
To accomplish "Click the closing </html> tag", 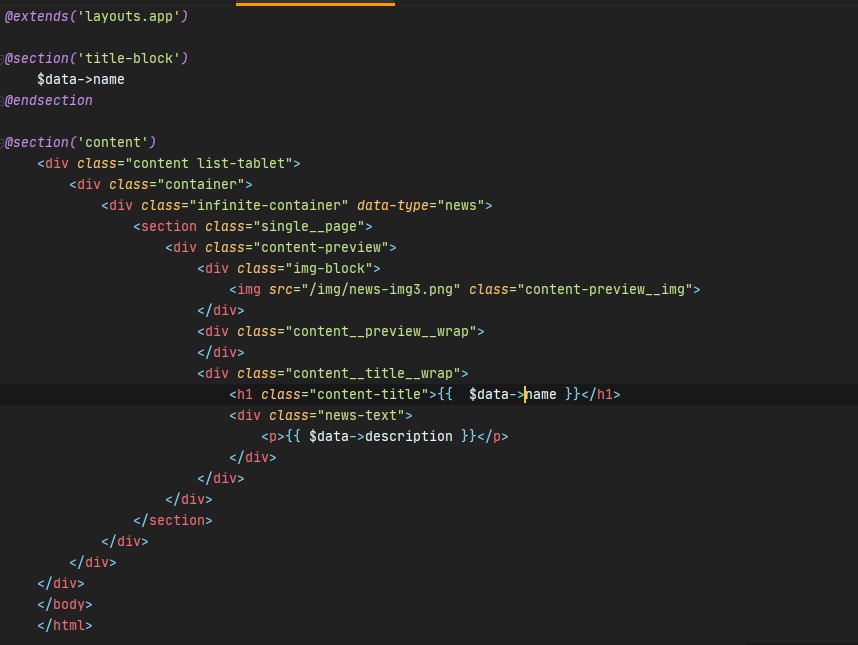I will pos(65,625).
